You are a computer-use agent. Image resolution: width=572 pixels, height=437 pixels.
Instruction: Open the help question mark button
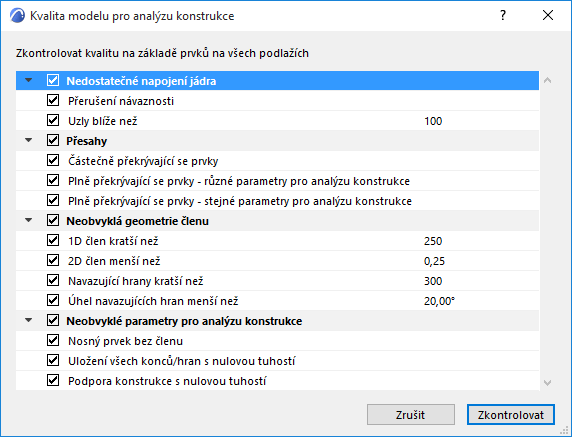coord(503,15)
